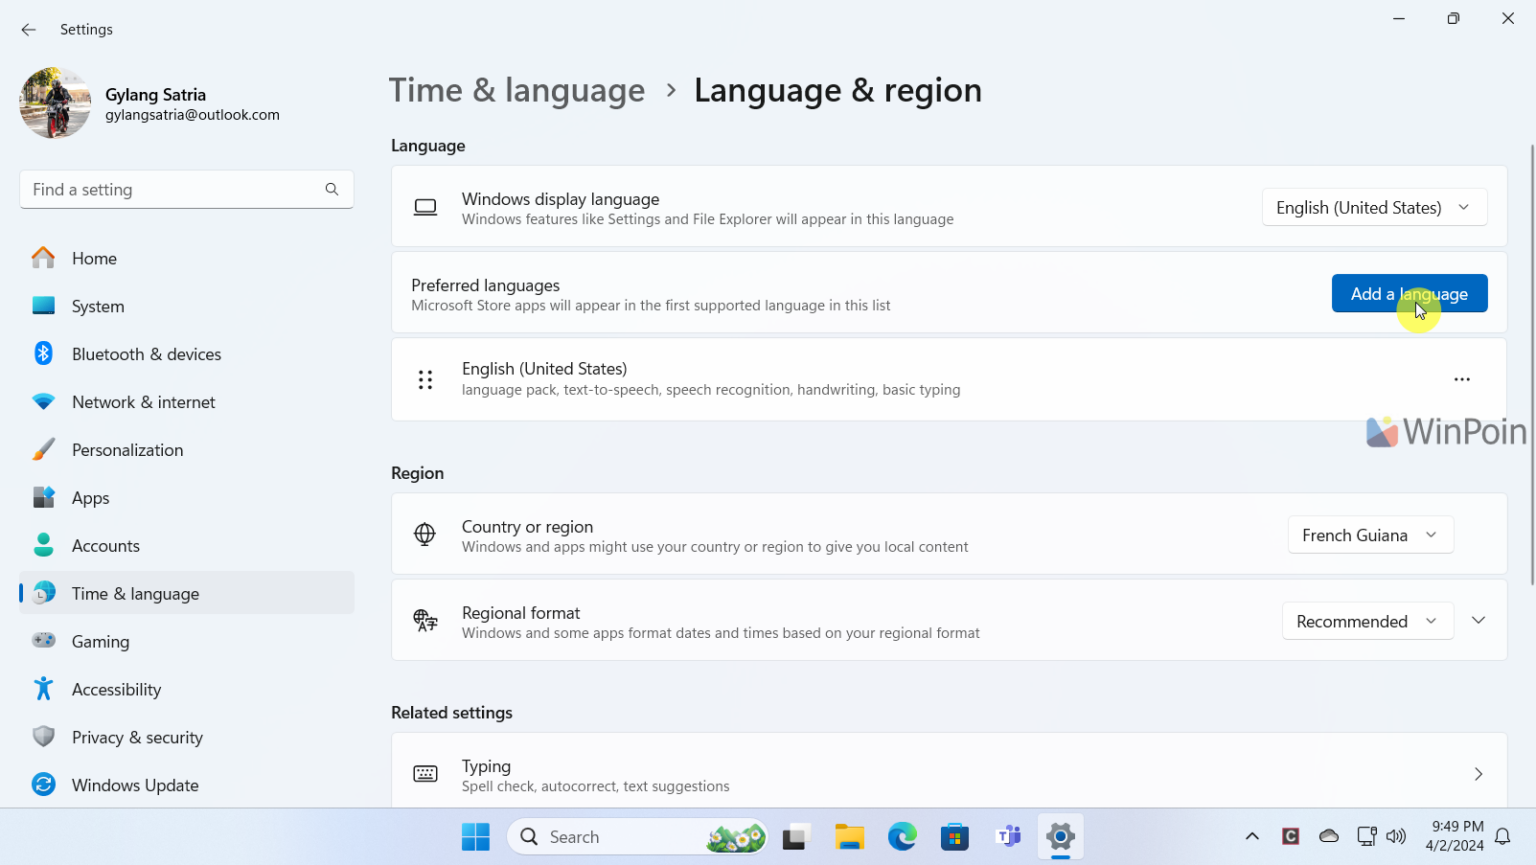Click the network display tray icon
Image resolution: width=1536 pixels, height=865 pixels.
[x=1366, y=836]
